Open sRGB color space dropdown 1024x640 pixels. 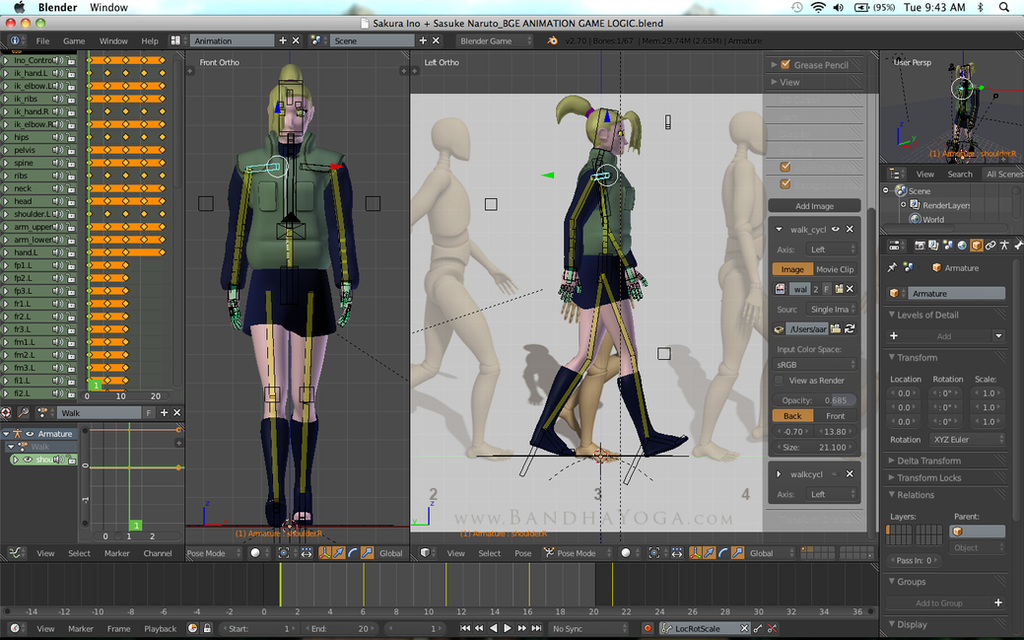click(x=814, y=364)
